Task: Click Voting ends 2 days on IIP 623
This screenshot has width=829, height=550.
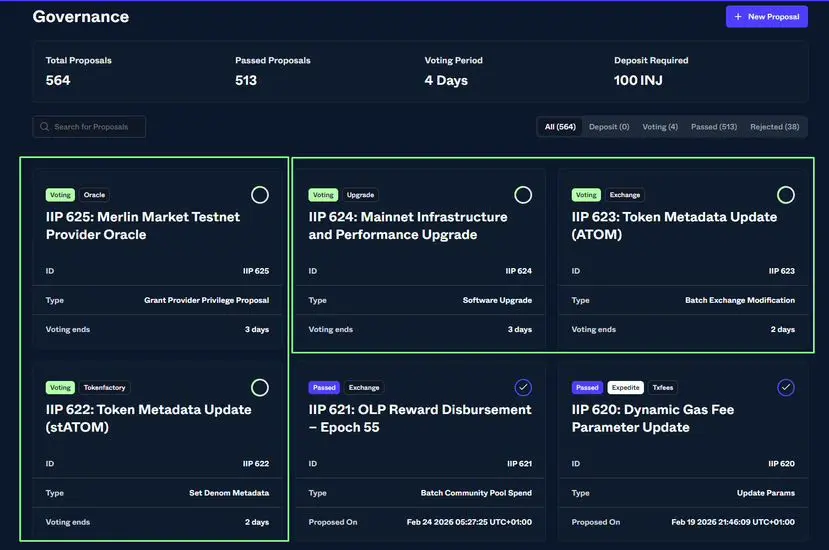Action: pos(782,329)
